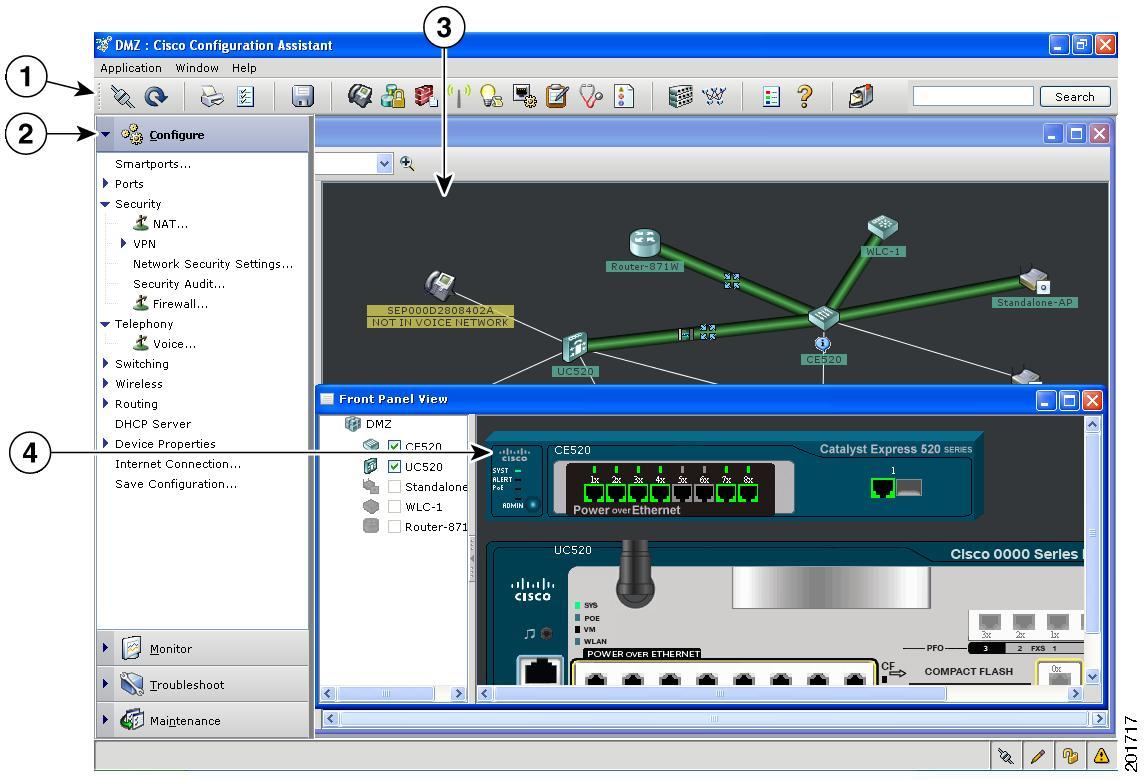Open NAT... under Security

[x=170, y=224]
